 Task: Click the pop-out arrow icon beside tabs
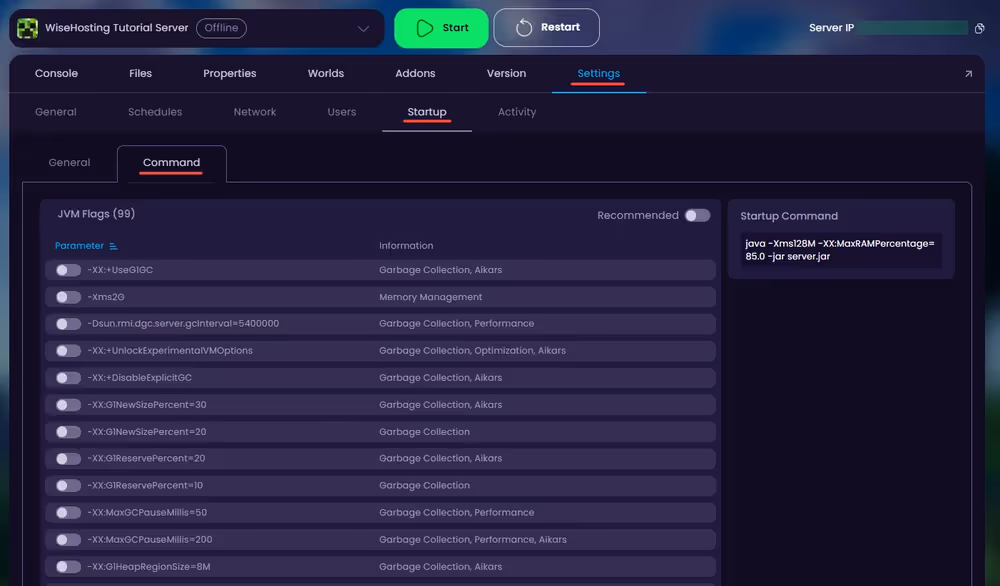point(968,74)
